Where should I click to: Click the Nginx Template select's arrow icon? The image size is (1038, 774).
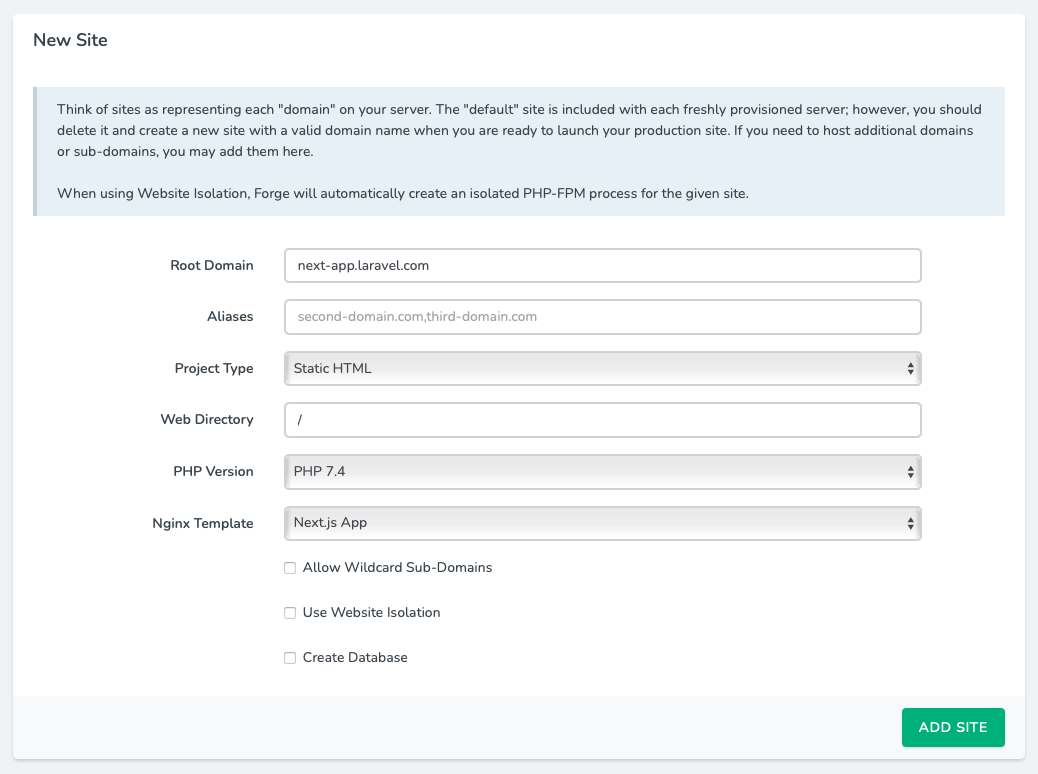pyautogui.click(x=911, y=523)
